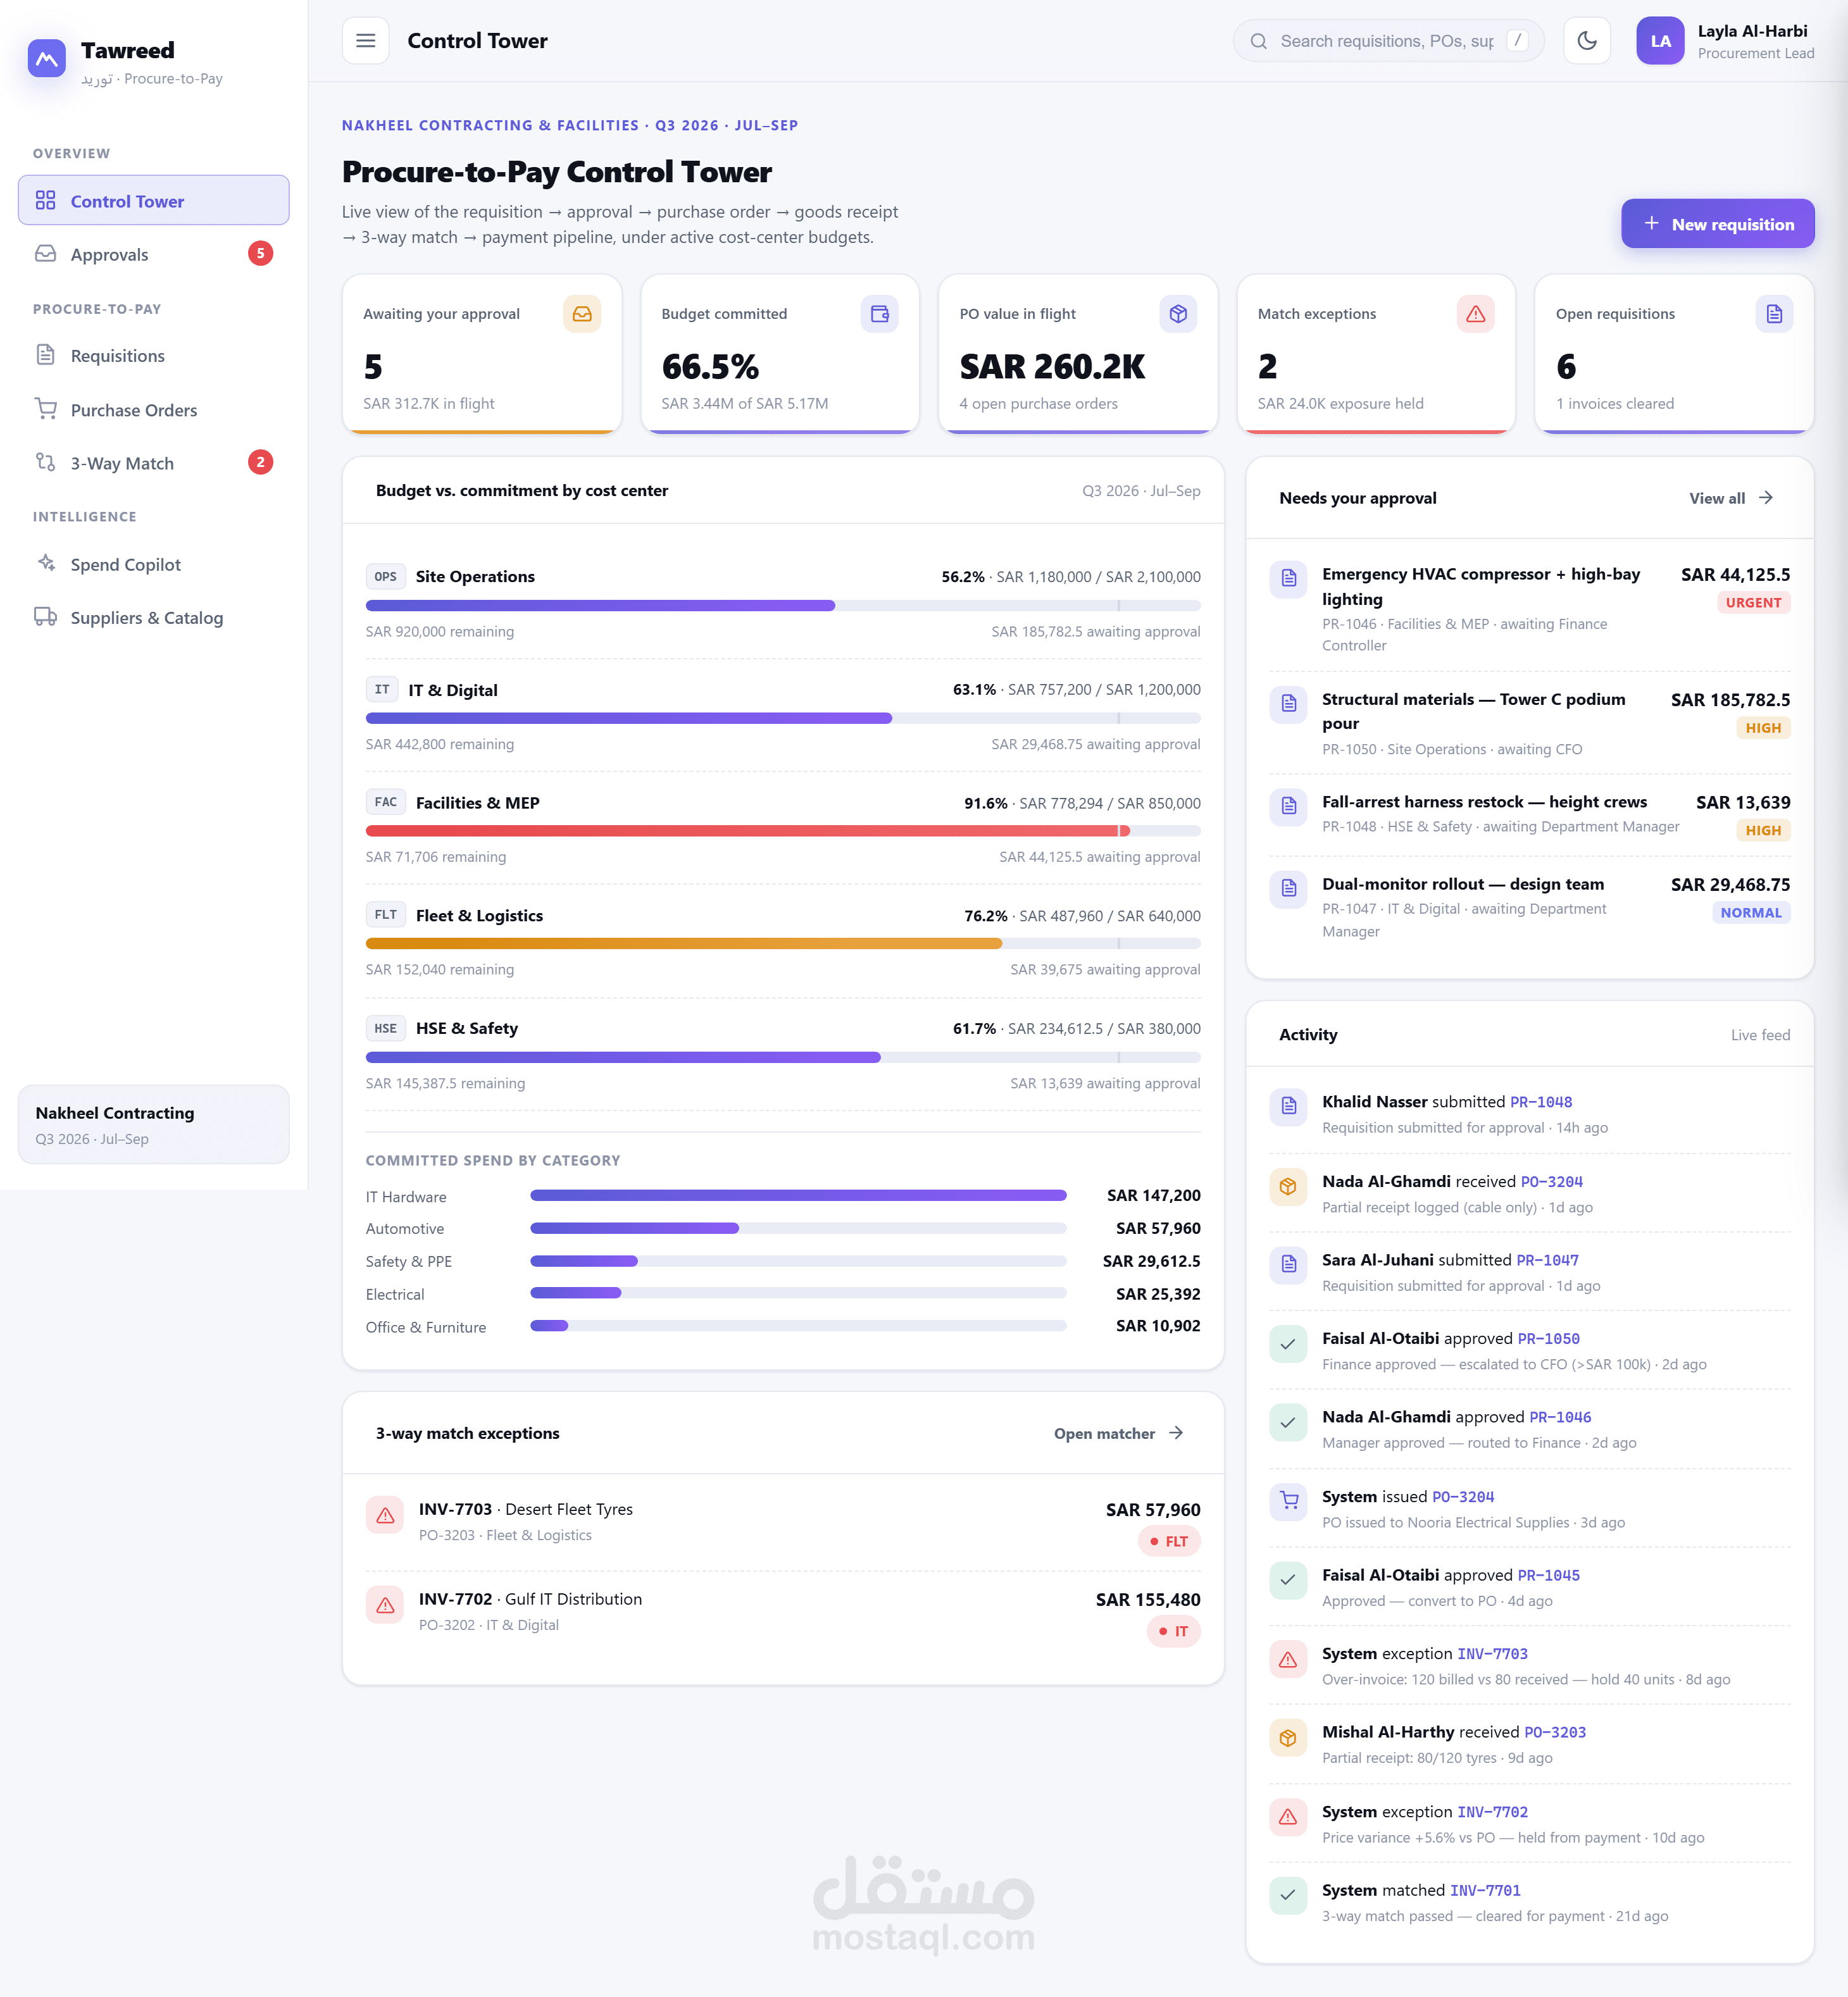Viewport: 1848px width, 1997px height.
Task: Open PO-3203 link from Mishal Al-Harthy
Action: pyautogui.click(x=1554, y=1733)
